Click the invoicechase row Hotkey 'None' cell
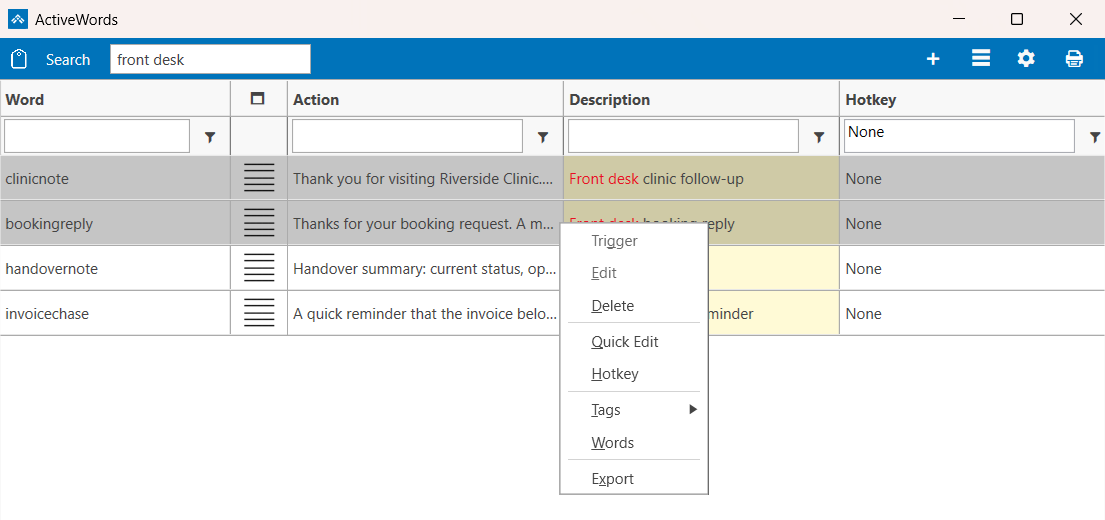 (972, 314)
